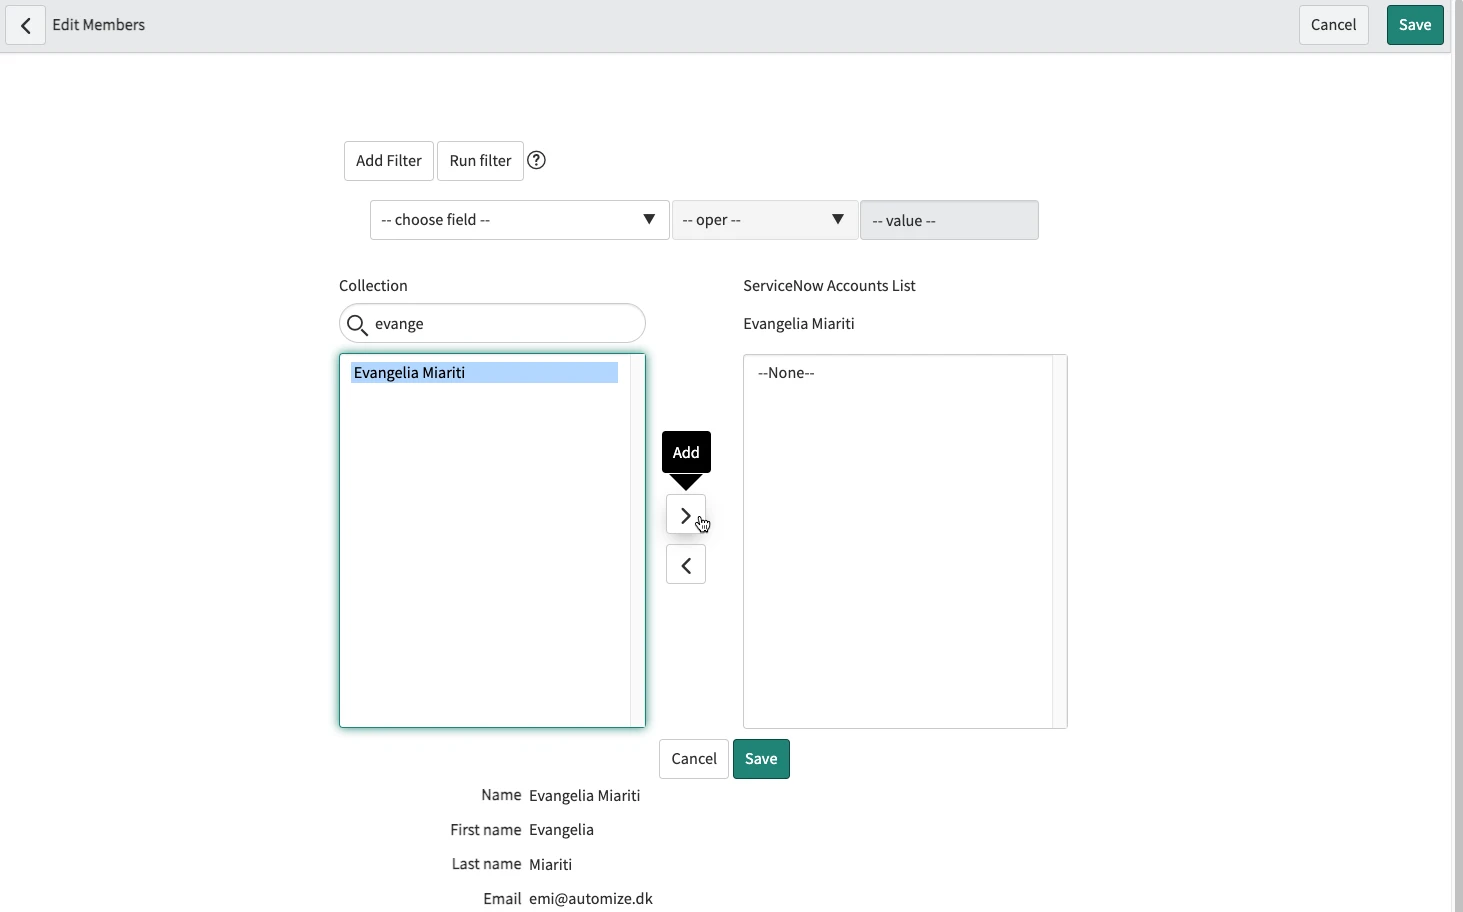Click the 'evange' search input field
This screenshot has height=912, width=1463.
pyautogui.click(x=470, y=324)
